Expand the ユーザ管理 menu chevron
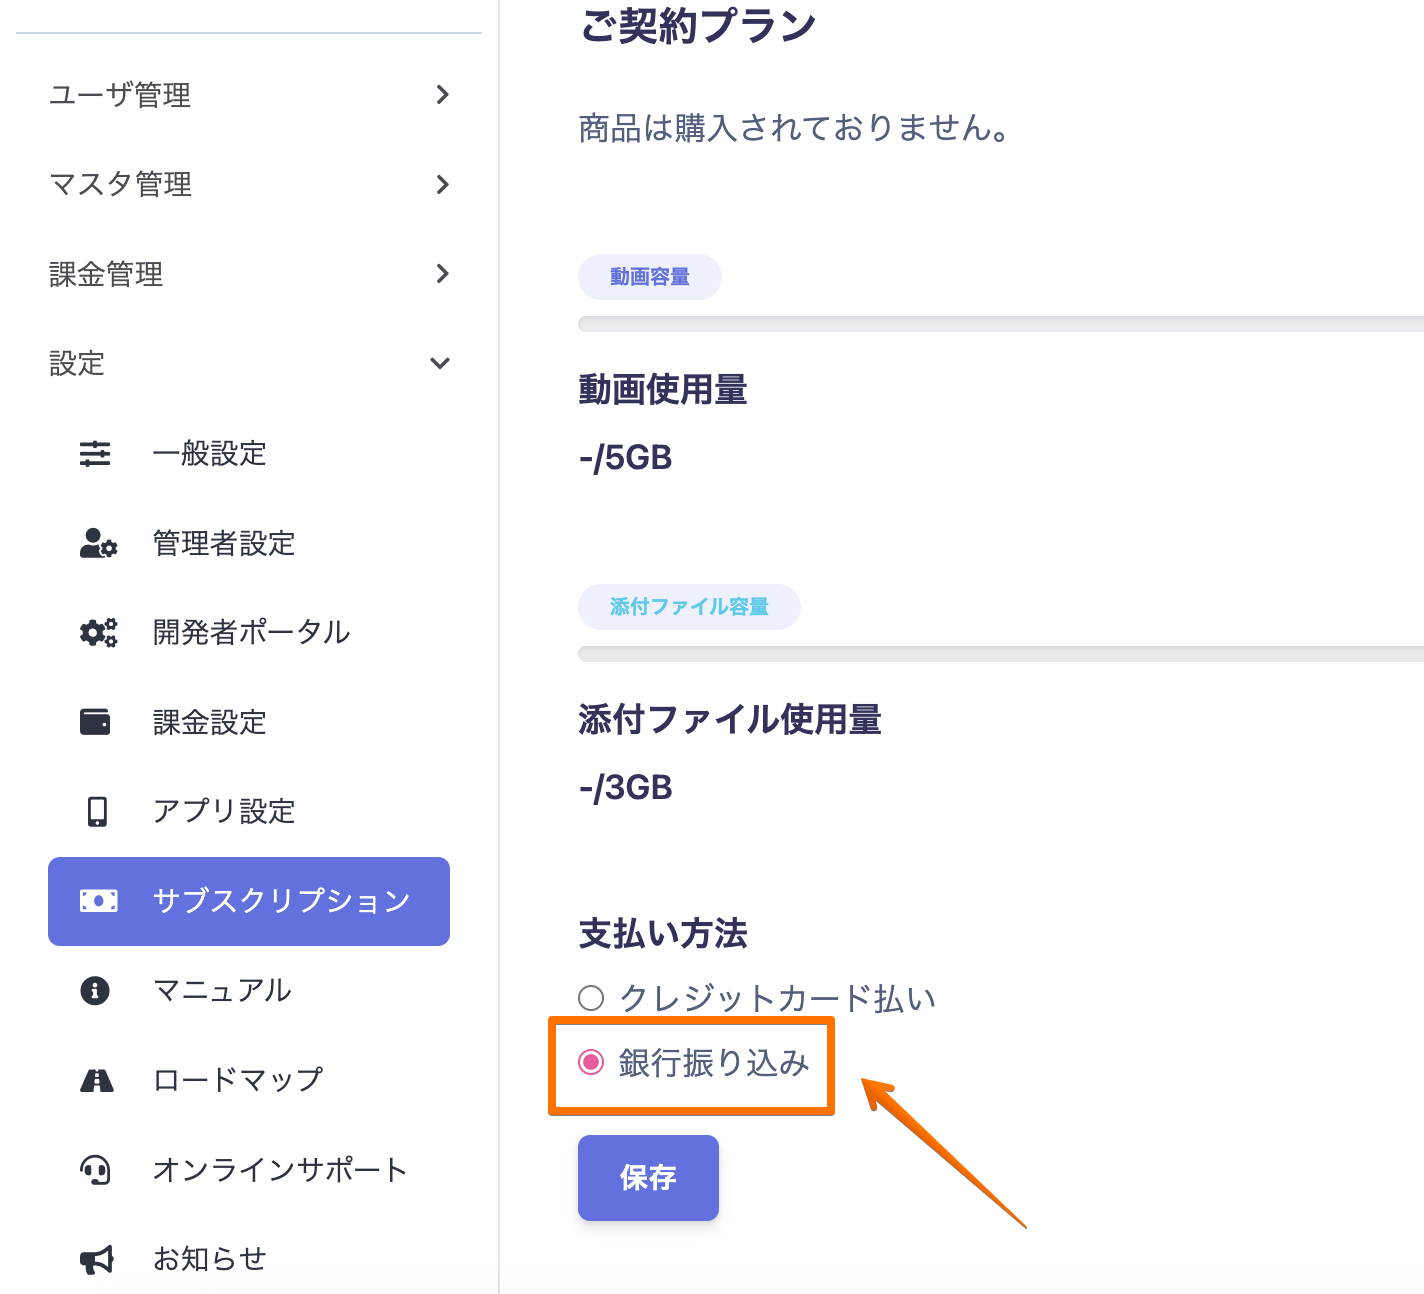This screenshot has width=1424, height=1294. [x=442, y=95]
